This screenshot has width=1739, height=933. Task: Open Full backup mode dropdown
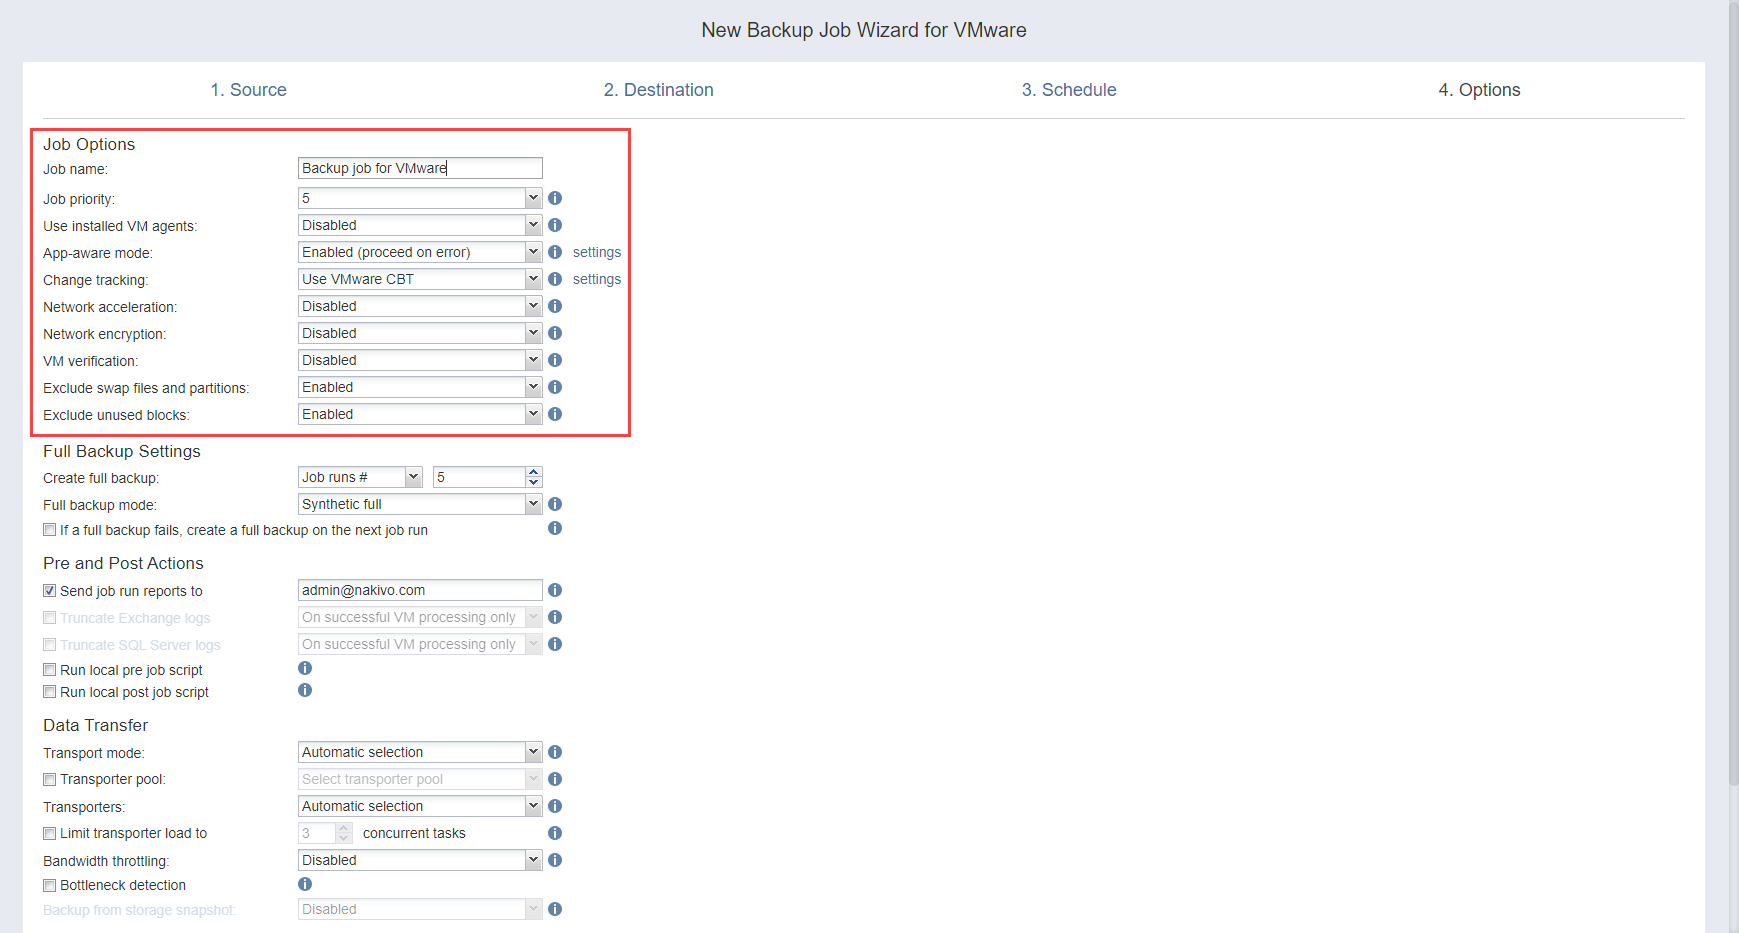(420, 504)
